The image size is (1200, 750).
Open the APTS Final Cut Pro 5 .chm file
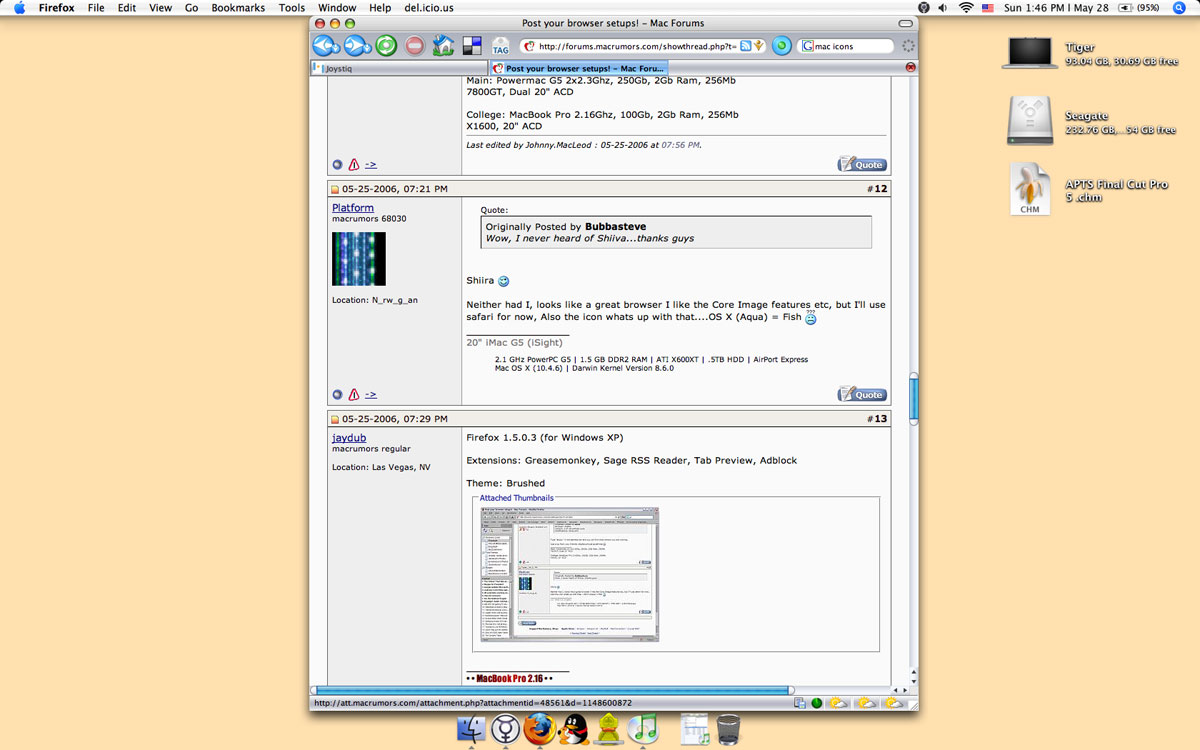pyautogui.click(x=1030, y=189)
